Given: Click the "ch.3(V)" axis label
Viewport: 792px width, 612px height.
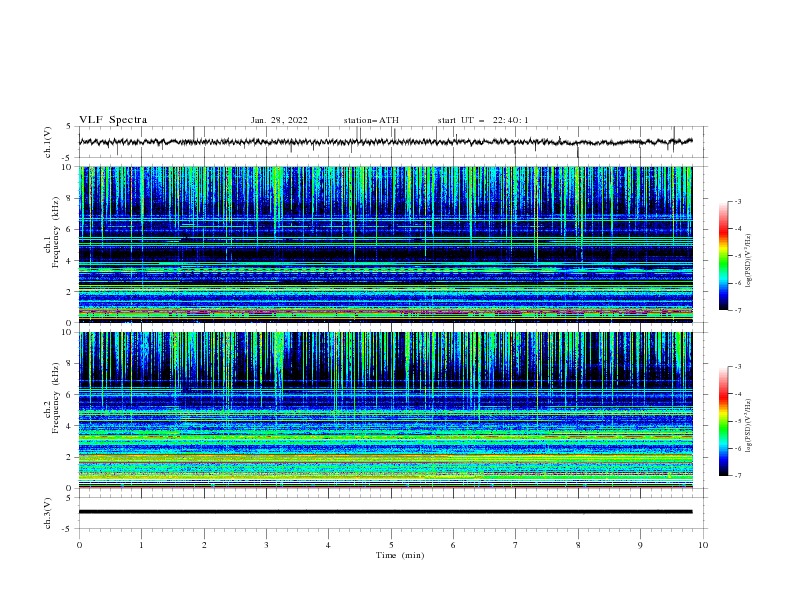Looking at the screenshot, I should point(48,513).
